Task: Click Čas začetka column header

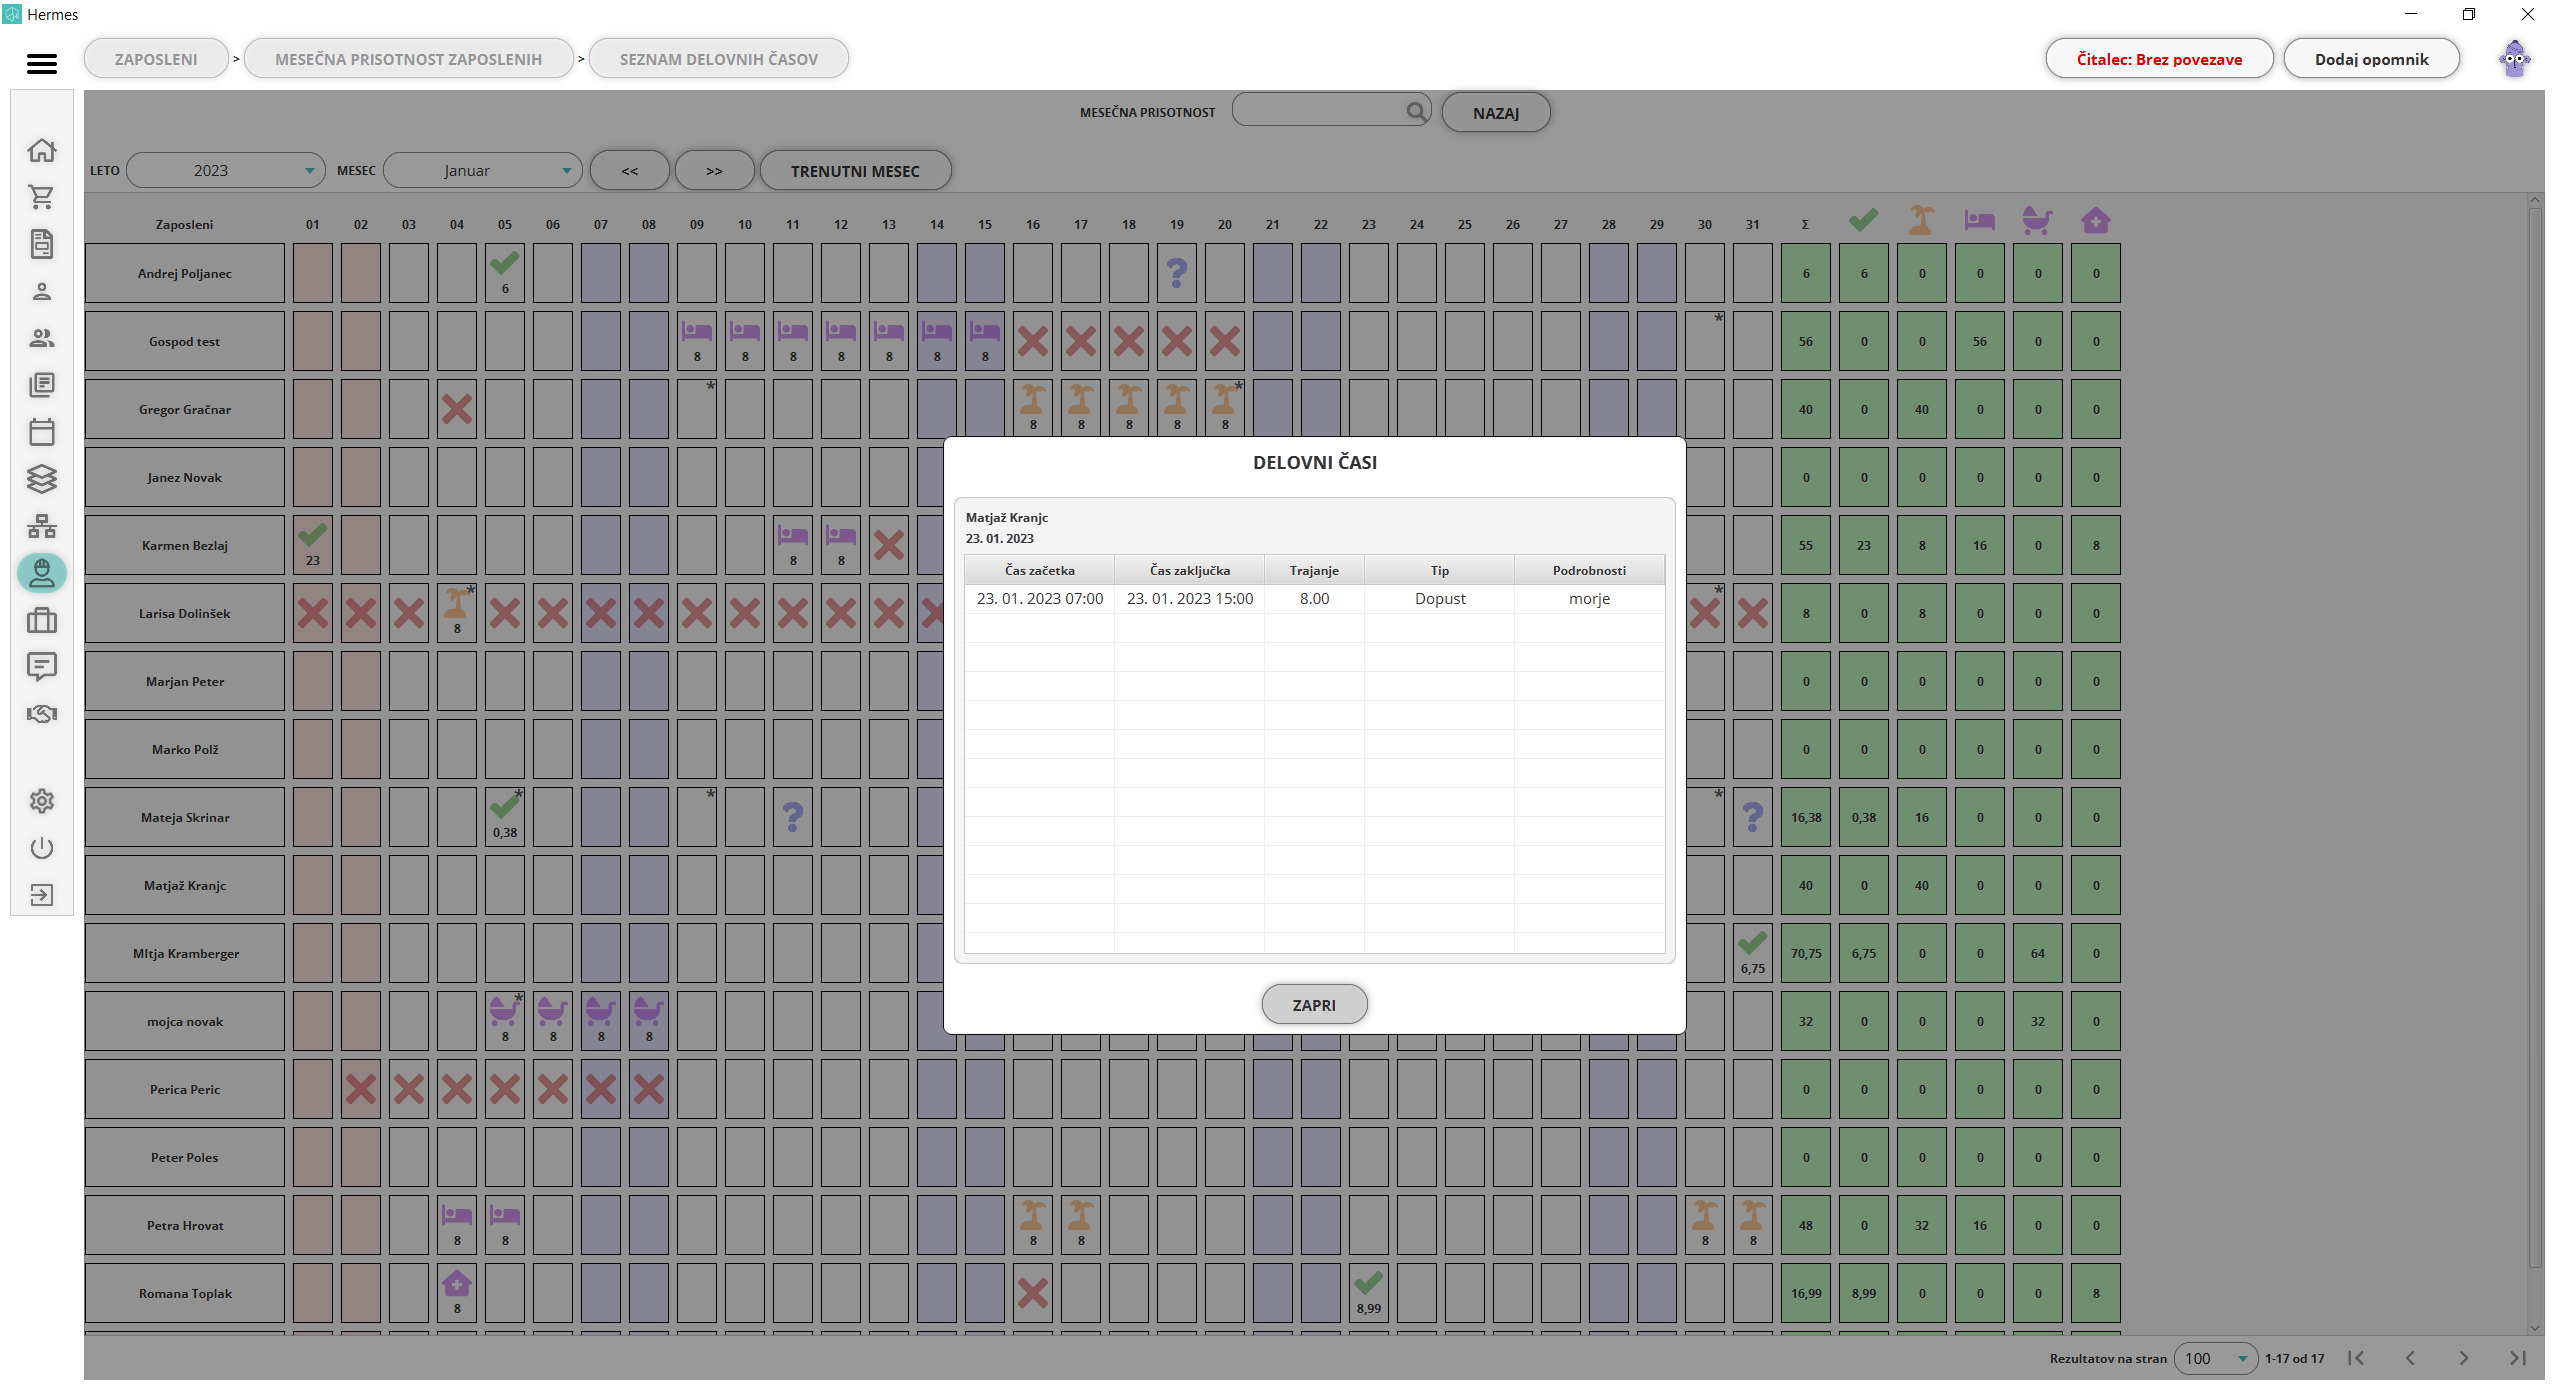Action: pos(1040,570)
